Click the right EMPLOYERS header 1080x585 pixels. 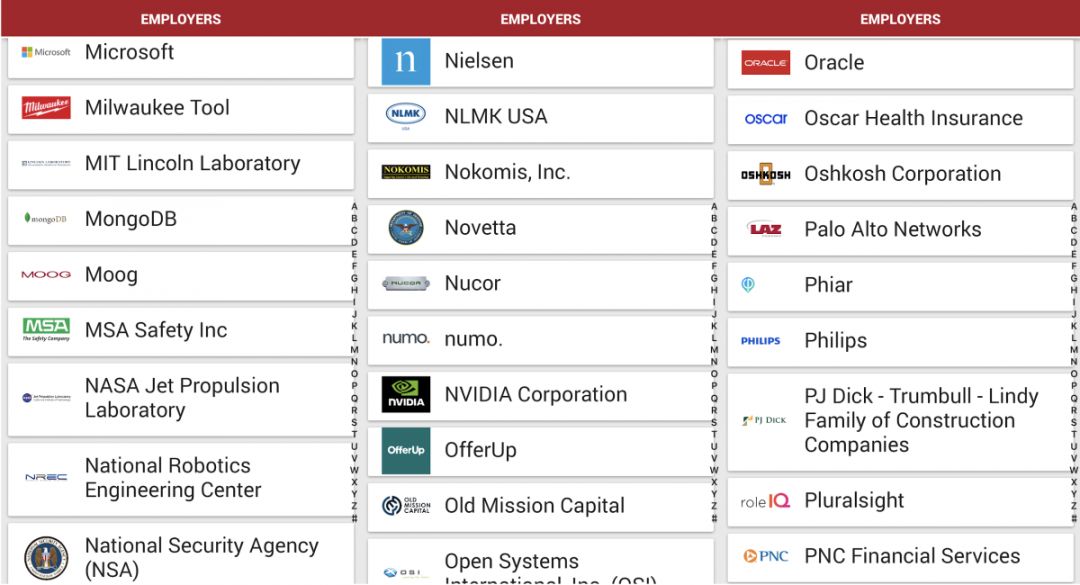(x=900, y=19)
